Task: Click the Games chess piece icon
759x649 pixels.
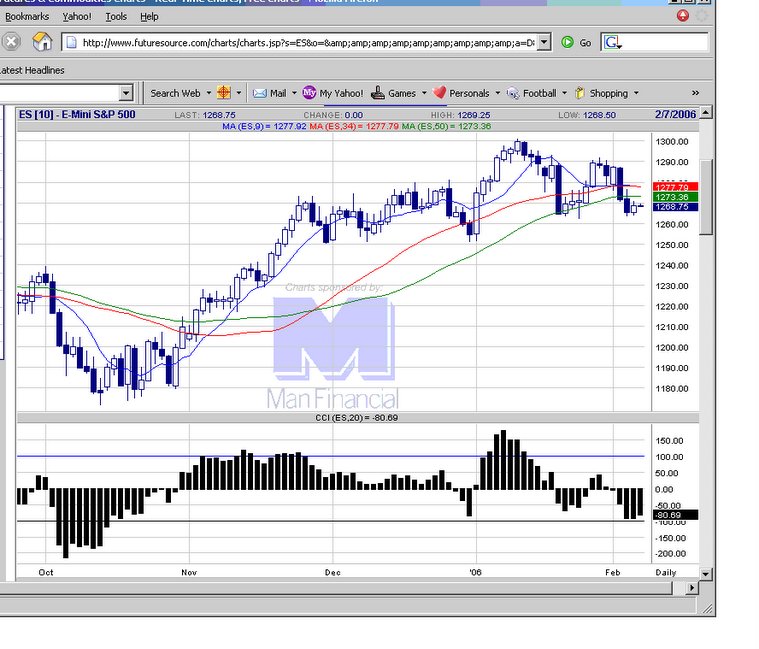Action: [378, 92]
